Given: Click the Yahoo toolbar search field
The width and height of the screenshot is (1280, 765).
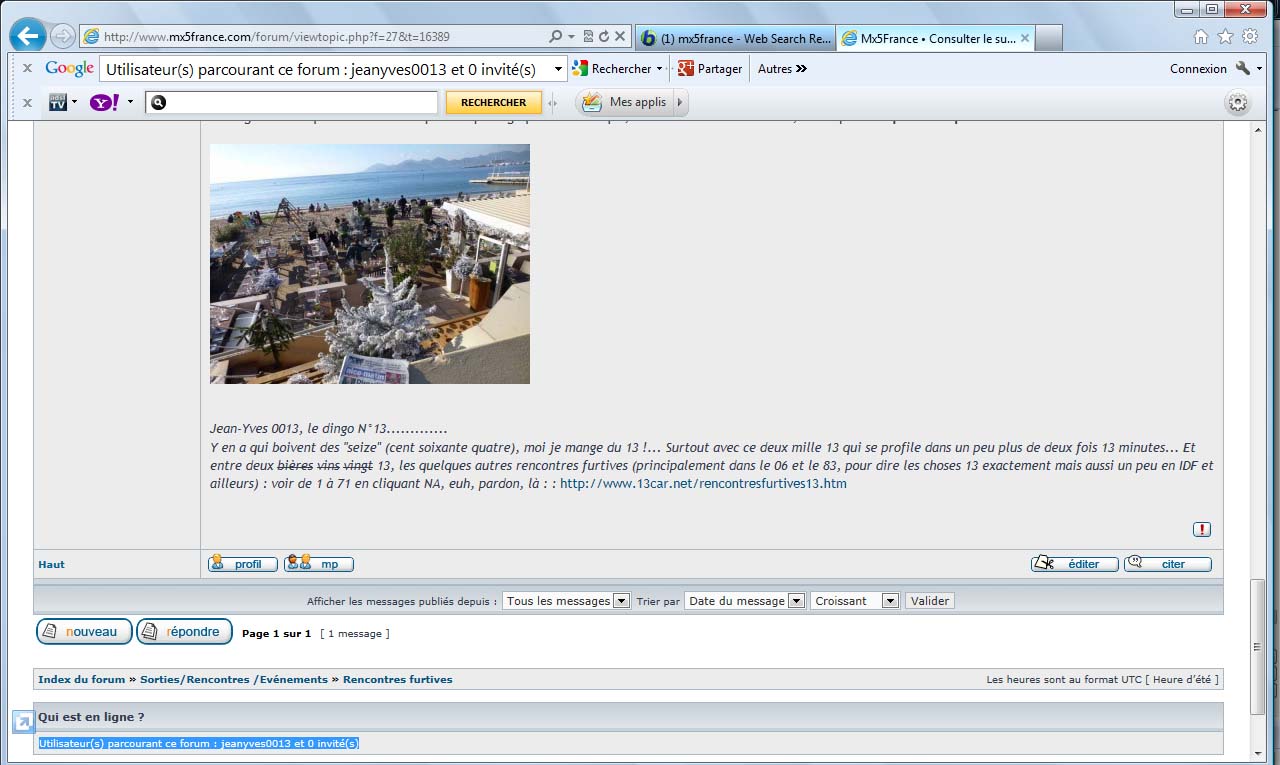Looking at the screenshot, I should click(291, 102).
